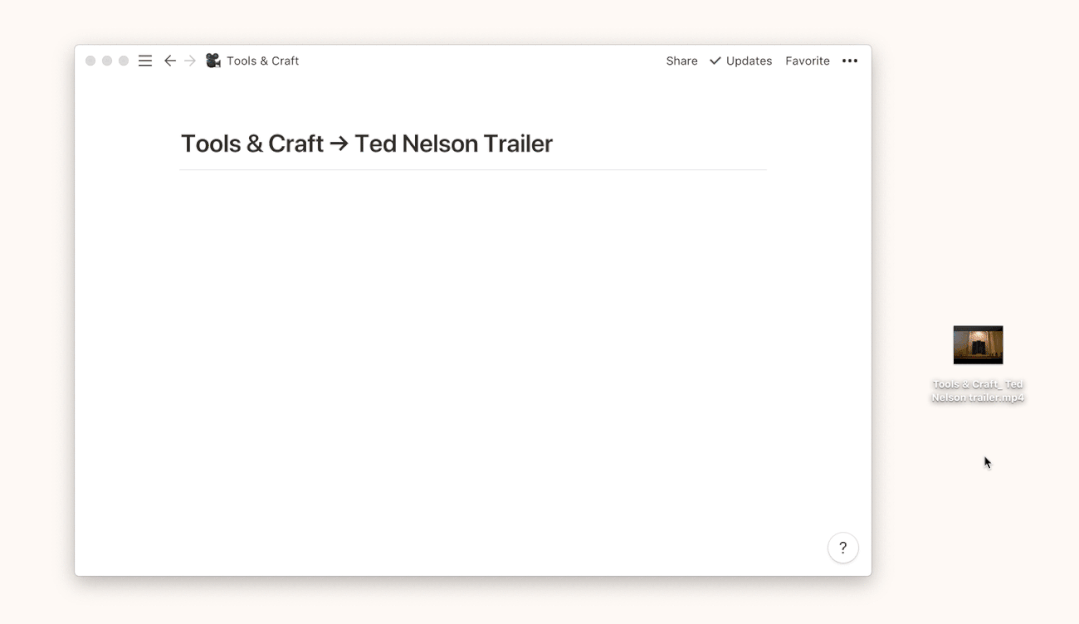Click the checkmark icon beside Updates
The height and width of the screenshot is (624, 1079).
point(715,61)
